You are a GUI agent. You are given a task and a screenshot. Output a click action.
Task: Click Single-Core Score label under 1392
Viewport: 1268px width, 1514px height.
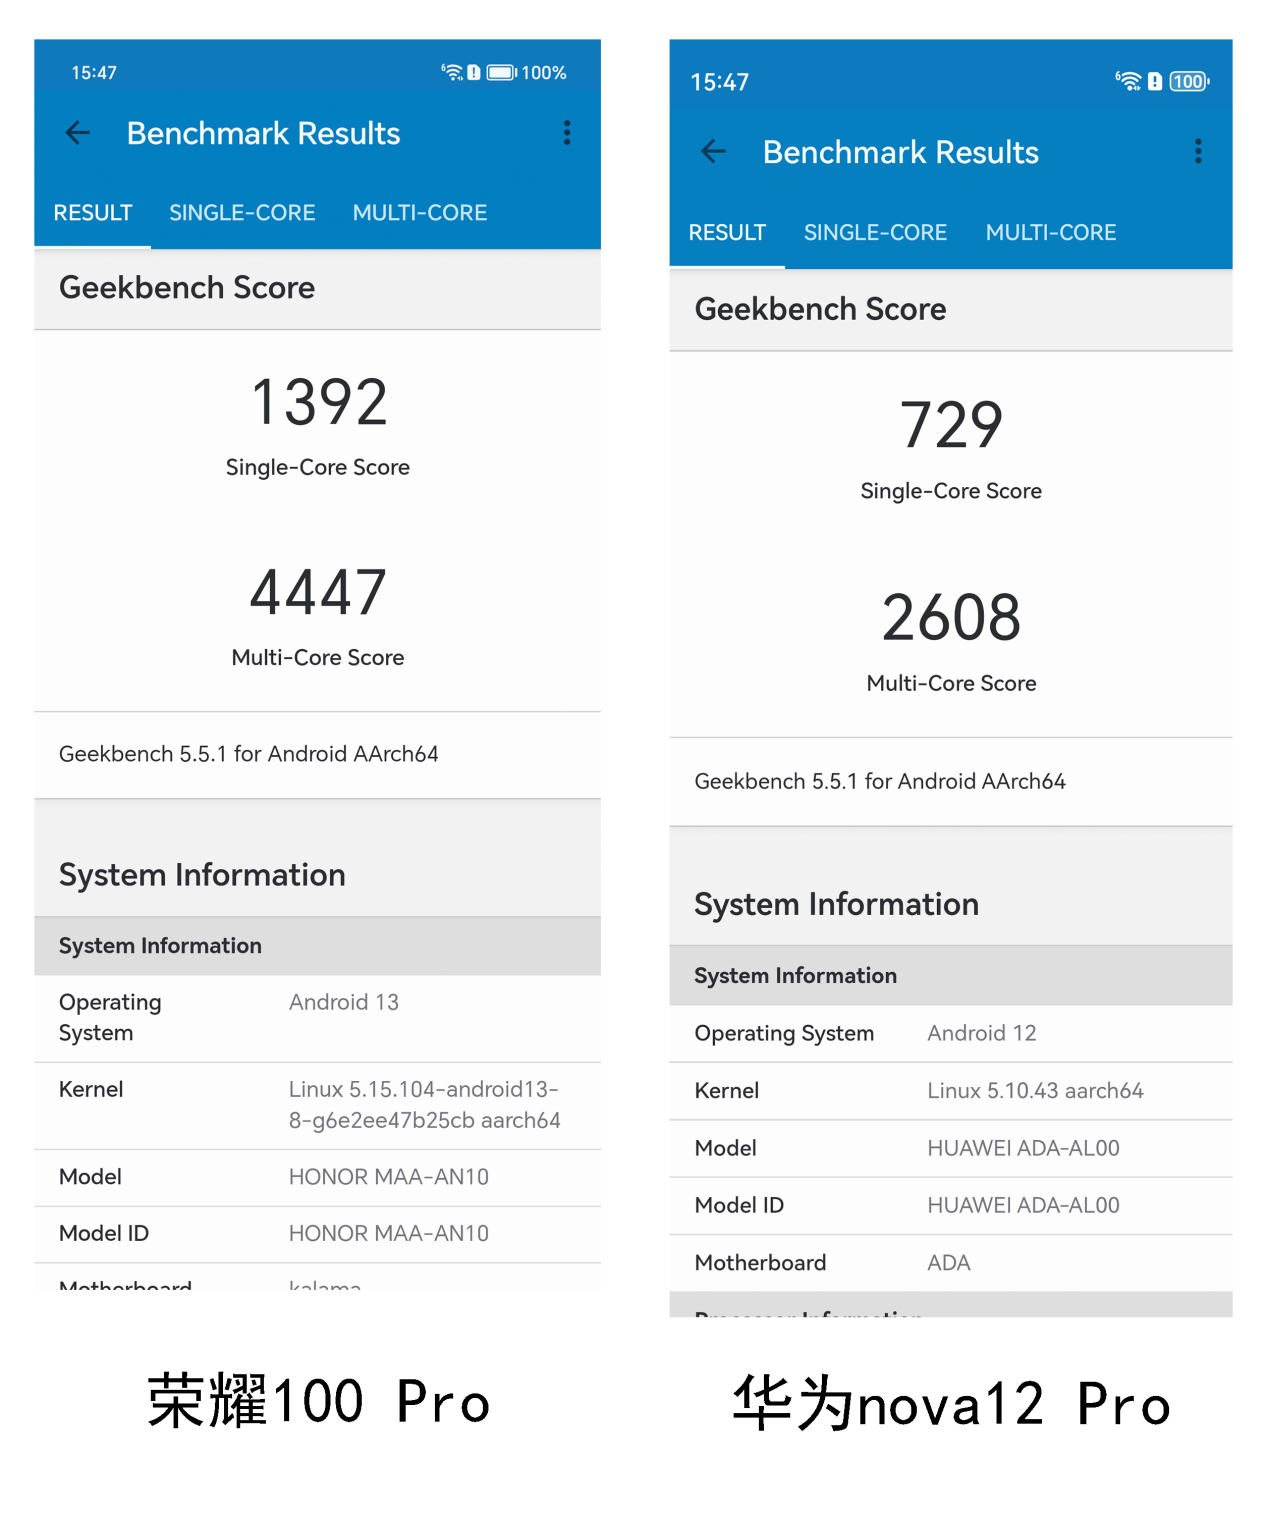318,467
